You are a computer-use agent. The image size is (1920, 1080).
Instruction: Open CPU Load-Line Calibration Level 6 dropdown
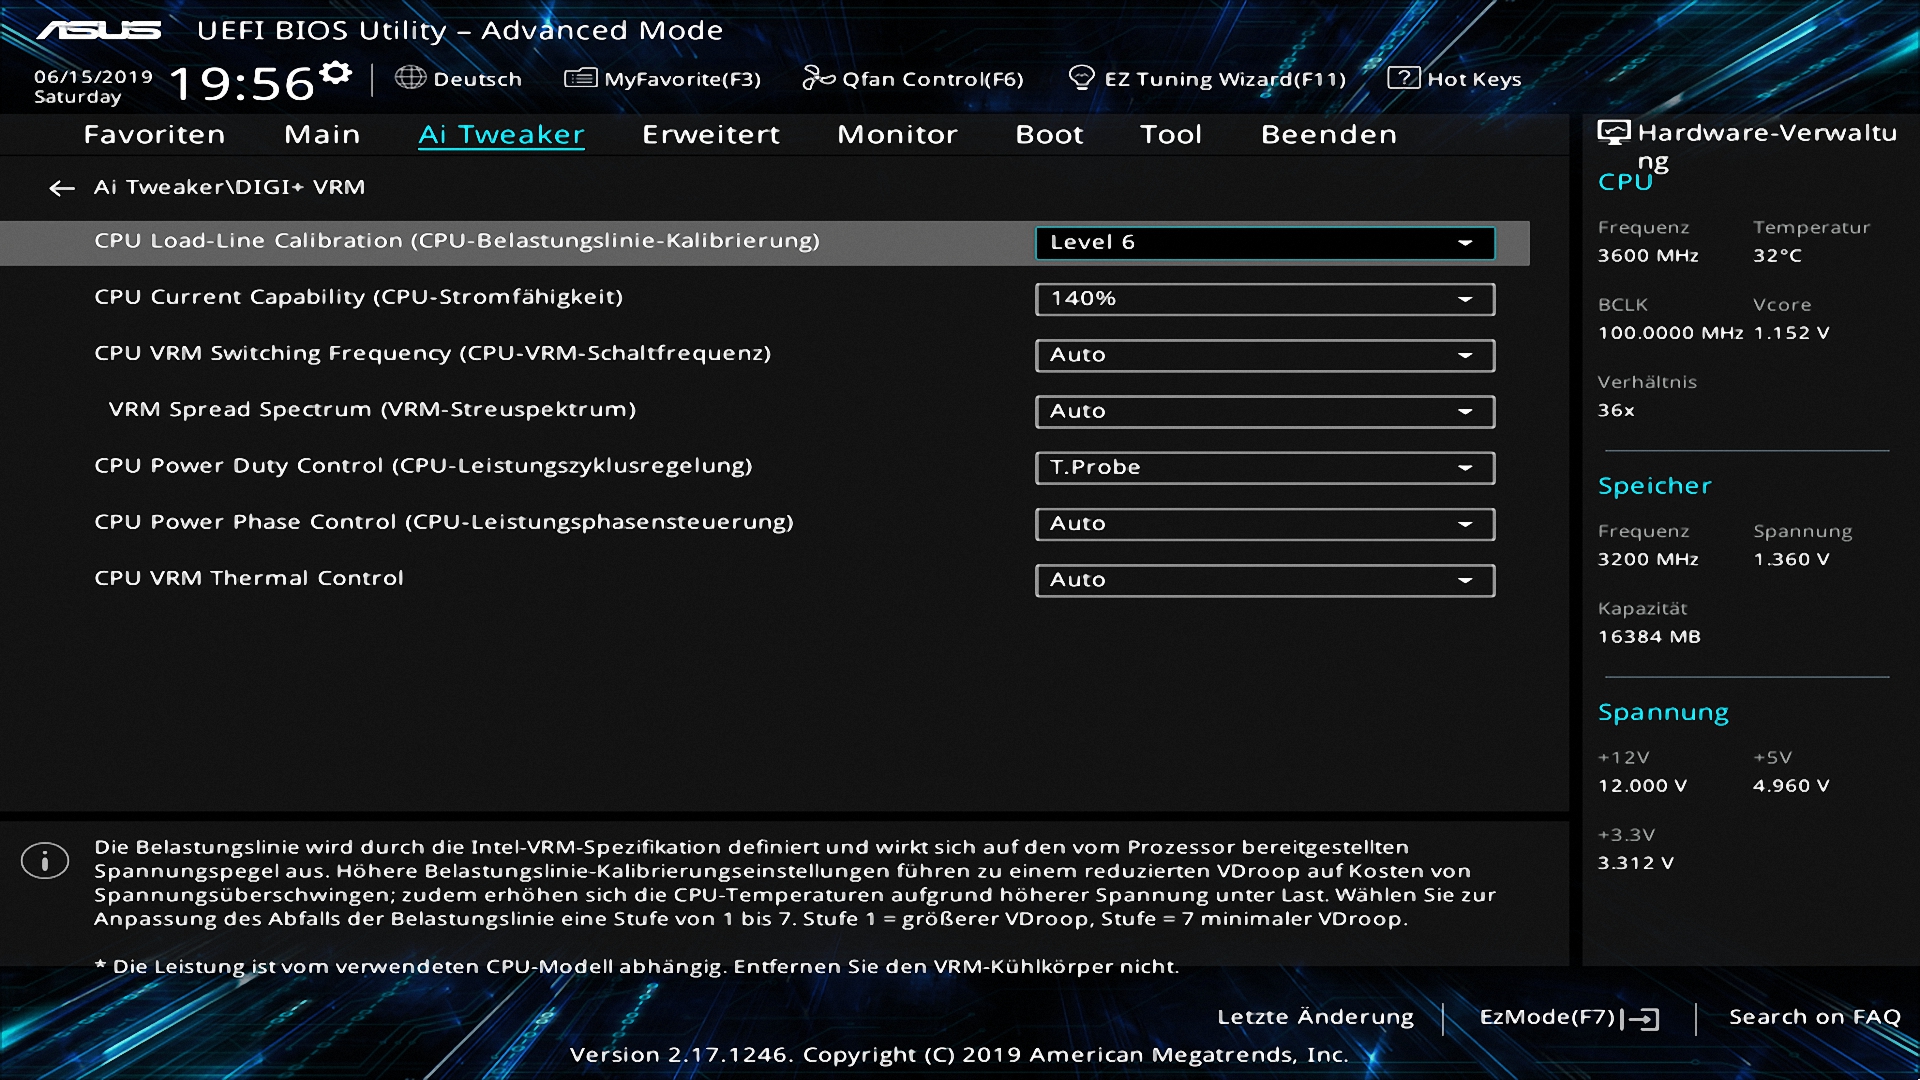(1264, 243)
